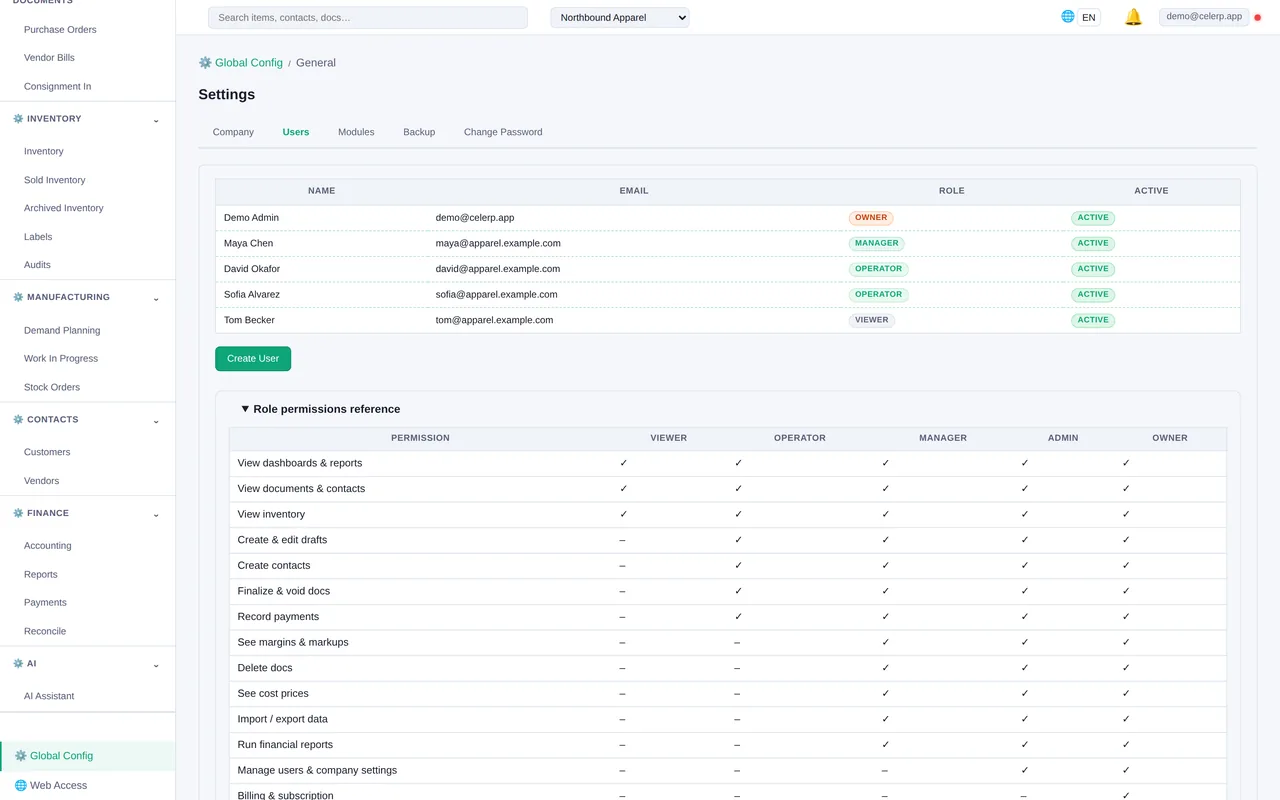Image resolution: width=1280 pixels, height=800 pixels.
Task: Collapse the Role permissions reference panel
Action: pyautogui.click(x=320, y=409)
